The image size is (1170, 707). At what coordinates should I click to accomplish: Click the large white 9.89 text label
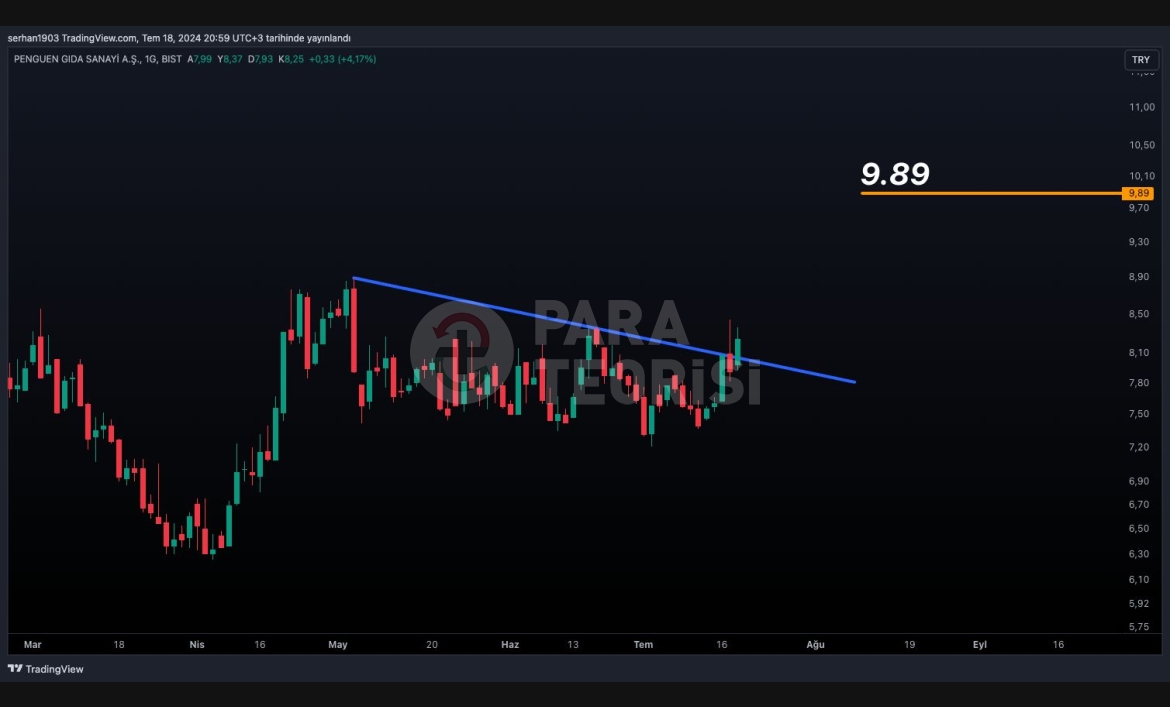(x=895, y=174)
